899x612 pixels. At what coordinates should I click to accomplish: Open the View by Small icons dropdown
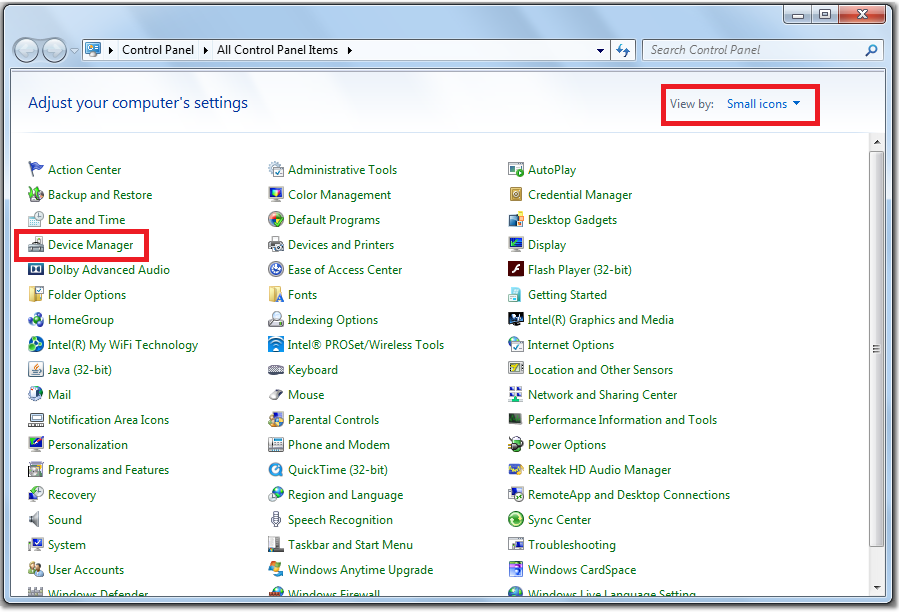coord(763,104)
